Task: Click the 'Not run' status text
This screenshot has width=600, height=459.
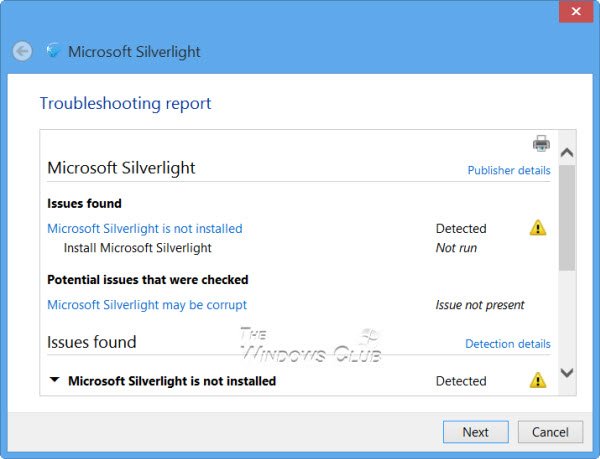Action: [x=456, y=247]
